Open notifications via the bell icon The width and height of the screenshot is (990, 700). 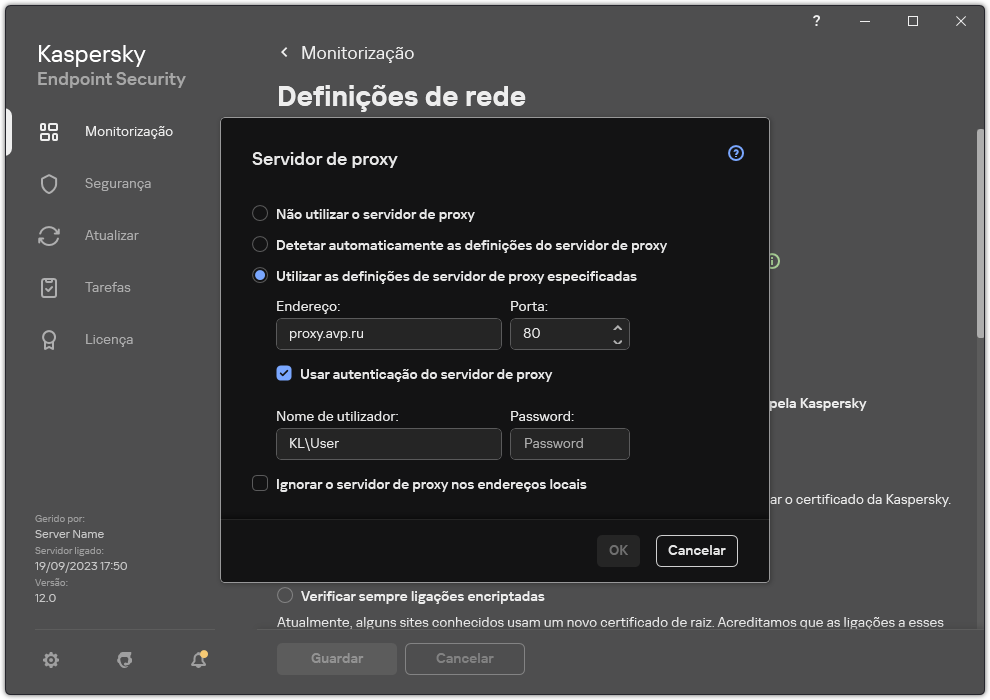[198, 660]
